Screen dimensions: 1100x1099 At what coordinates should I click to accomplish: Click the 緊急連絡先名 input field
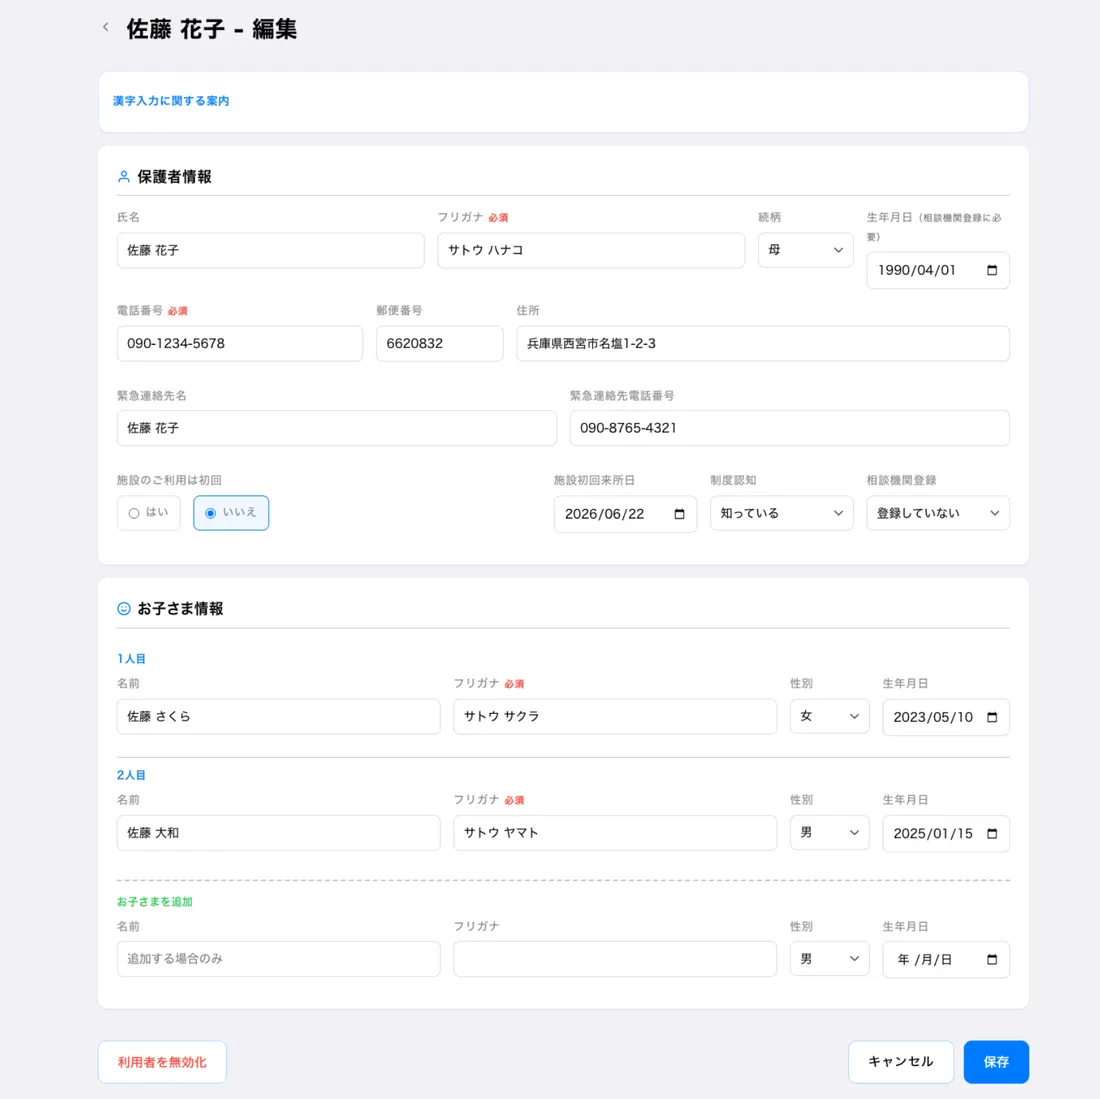(337, 428)
